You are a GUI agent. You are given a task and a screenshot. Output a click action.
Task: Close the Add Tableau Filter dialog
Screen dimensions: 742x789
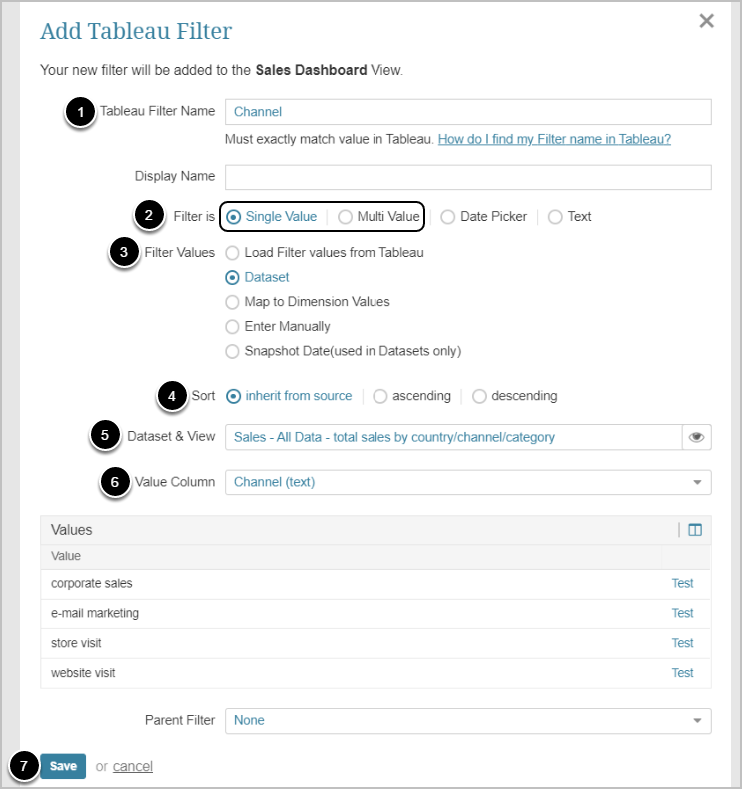[706, 21]
